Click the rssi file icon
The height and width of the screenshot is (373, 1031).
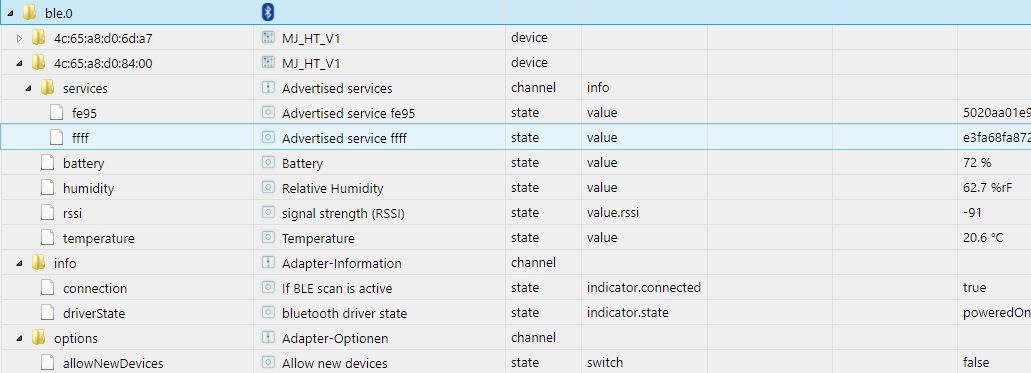point(47,212)
